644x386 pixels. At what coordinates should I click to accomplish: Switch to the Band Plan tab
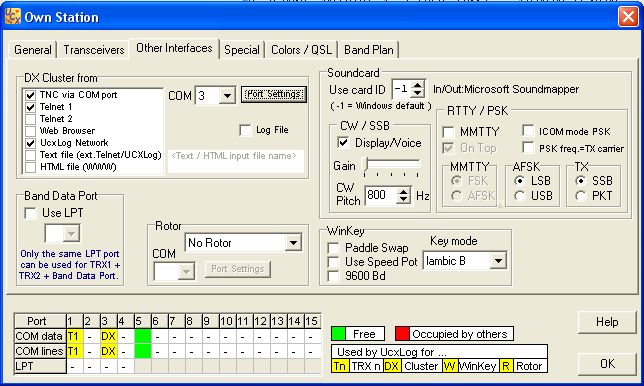click(x=368, y=50)
